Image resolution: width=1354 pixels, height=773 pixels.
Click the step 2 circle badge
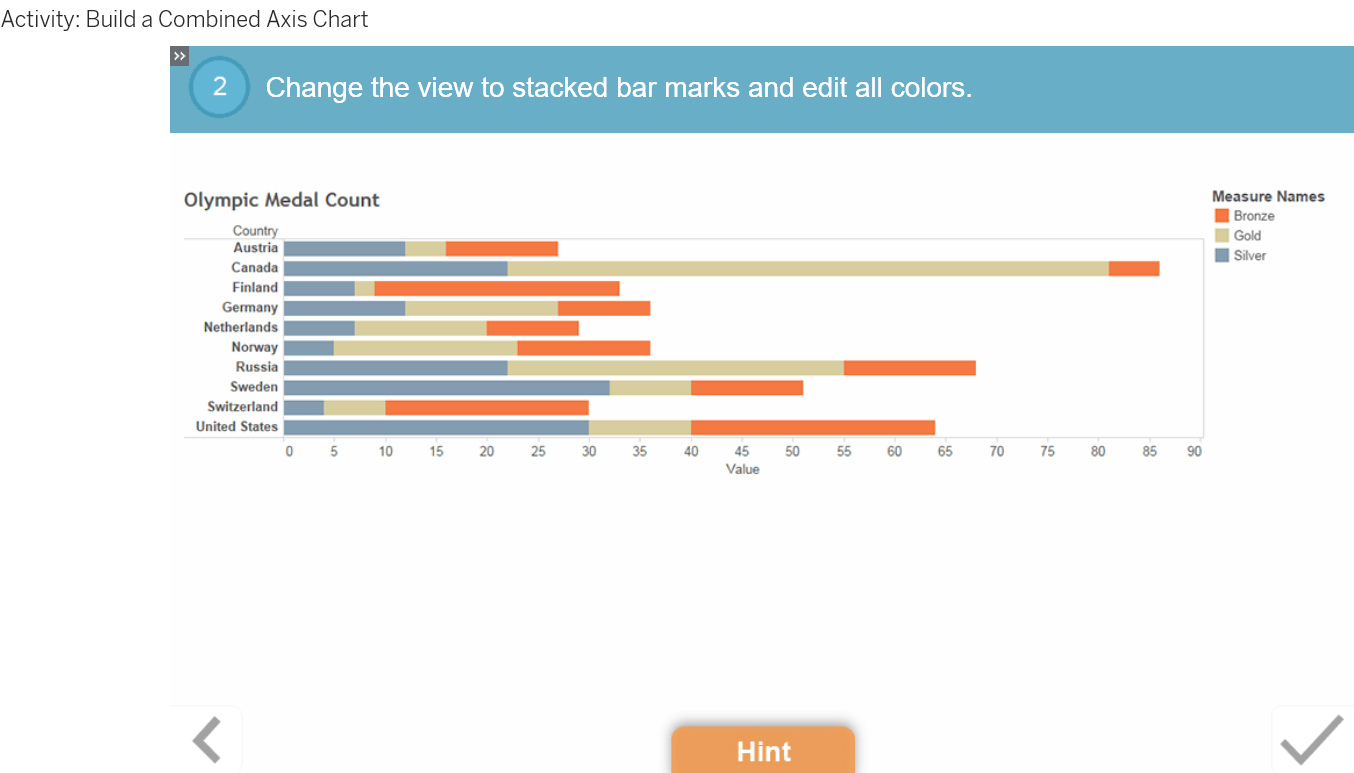pos(219,87)
